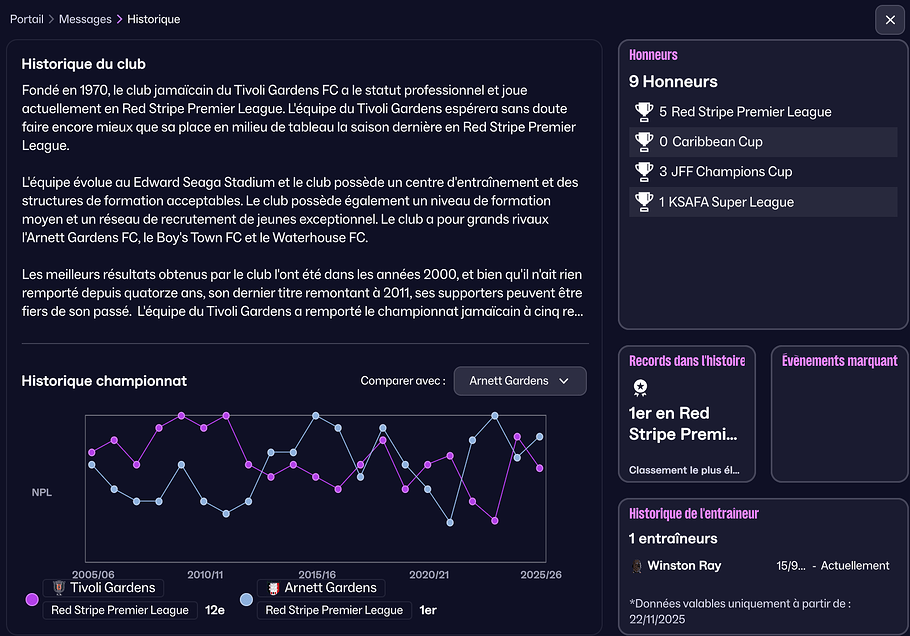The height and width of the screenshot is (636, 910).
Task: Open the Arnett Gardens comparison dropdown
Action: click(x=520, y=381)
